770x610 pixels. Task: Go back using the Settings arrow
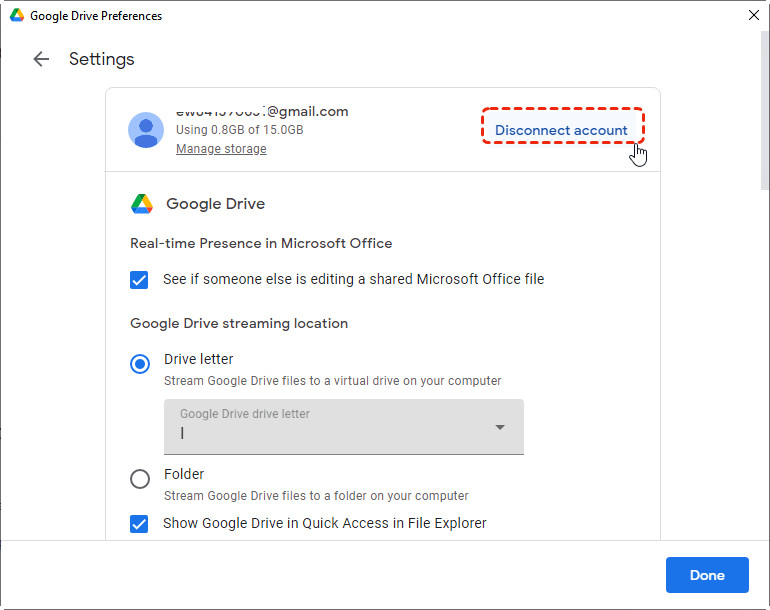click(41, 59)
